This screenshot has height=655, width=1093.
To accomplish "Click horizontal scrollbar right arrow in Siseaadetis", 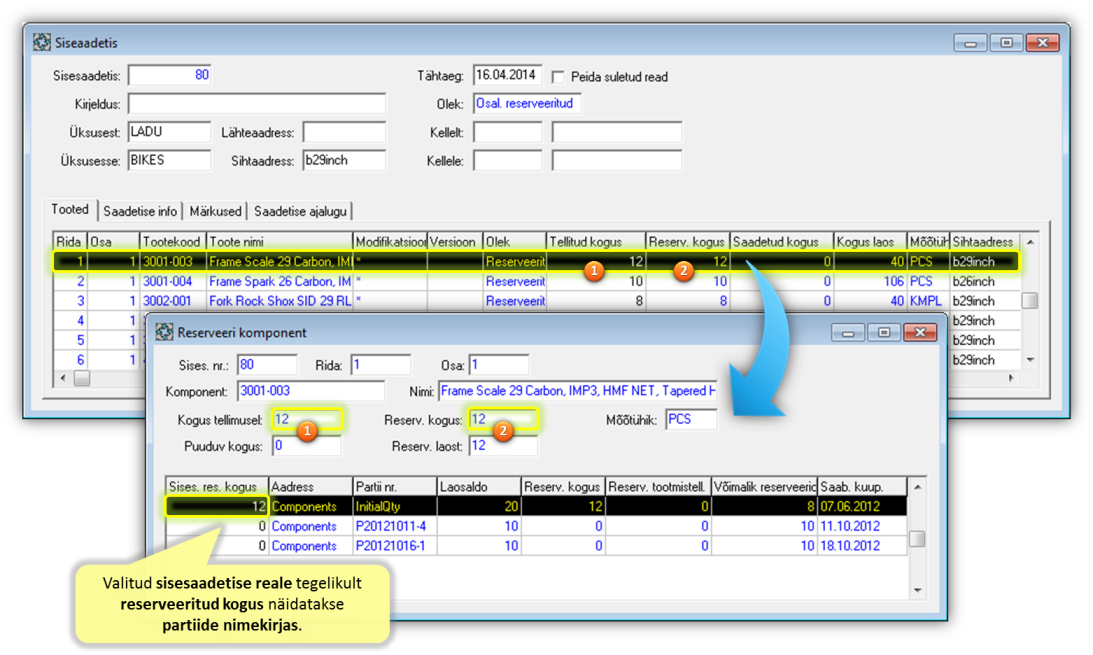I will click(x=1011, y=378).
